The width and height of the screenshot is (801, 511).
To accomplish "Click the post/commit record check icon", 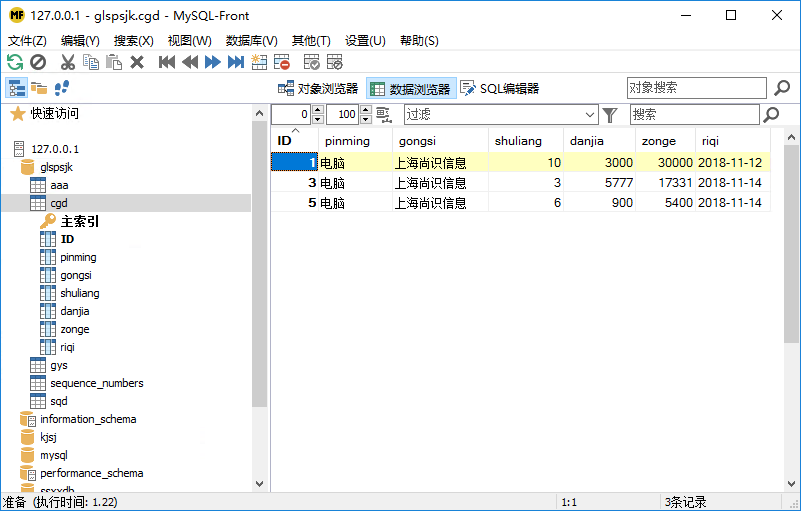I will 311,62.
